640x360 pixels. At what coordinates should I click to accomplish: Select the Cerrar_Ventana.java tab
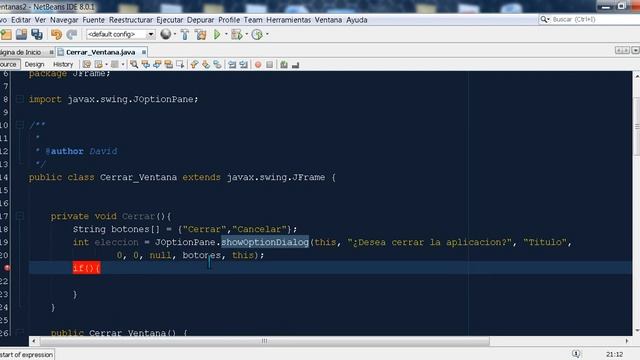(100, 52)
